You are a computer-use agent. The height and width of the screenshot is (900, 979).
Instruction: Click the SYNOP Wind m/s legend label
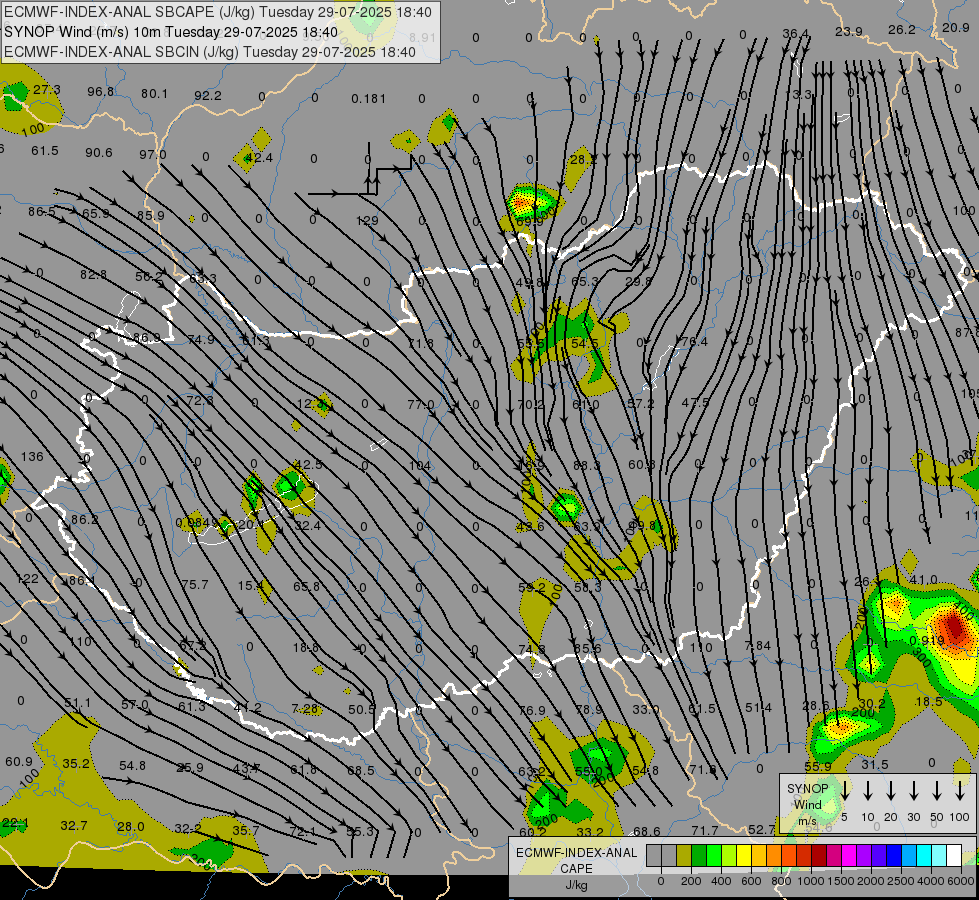pyautogui.click(x=807, y=804)
